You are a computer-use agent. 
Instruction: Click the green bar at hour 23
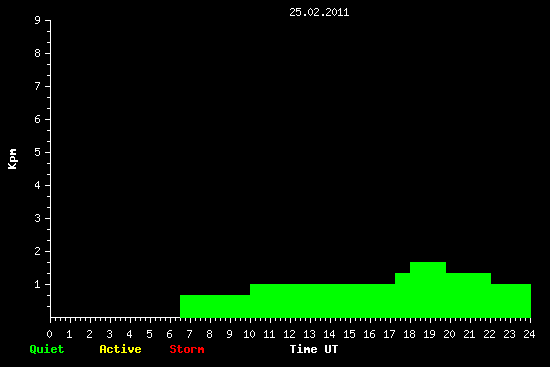[511, 301]
